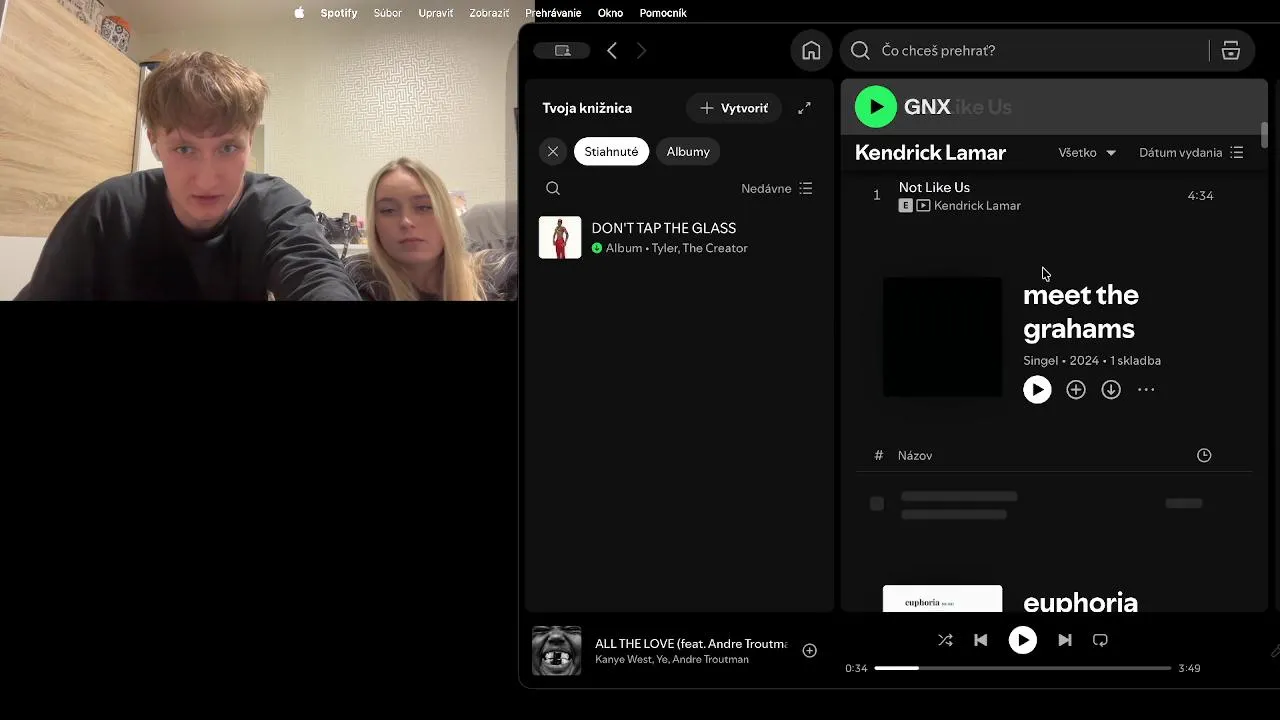Open the Pomocník menu

tap(663, 13)
